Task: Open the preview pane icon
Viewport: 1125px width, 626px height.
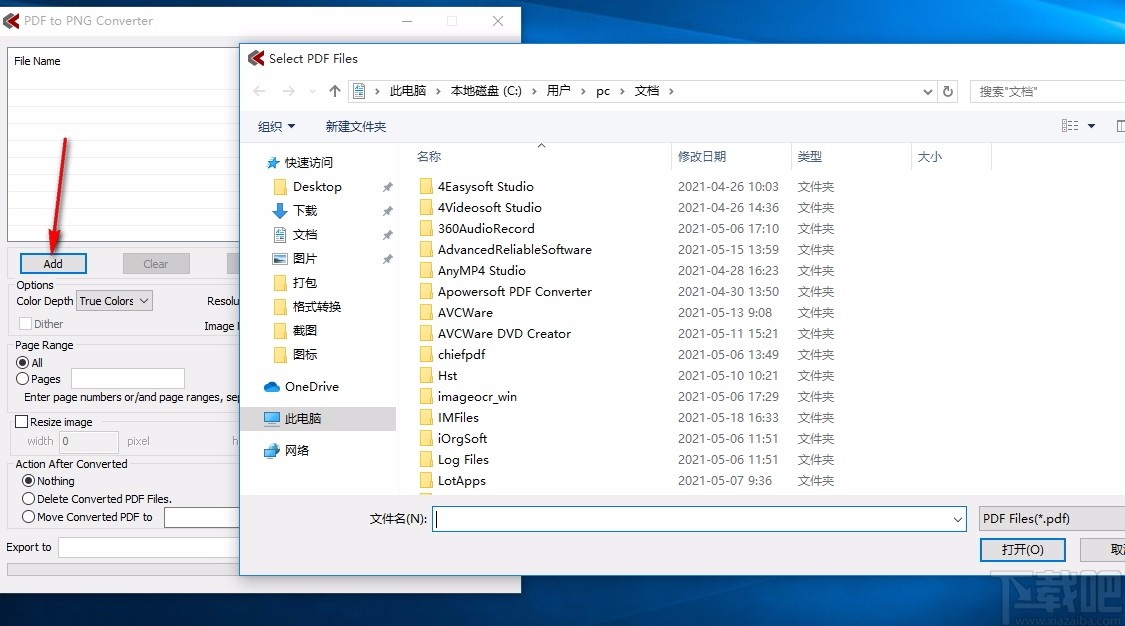Action: point(1120,125)
